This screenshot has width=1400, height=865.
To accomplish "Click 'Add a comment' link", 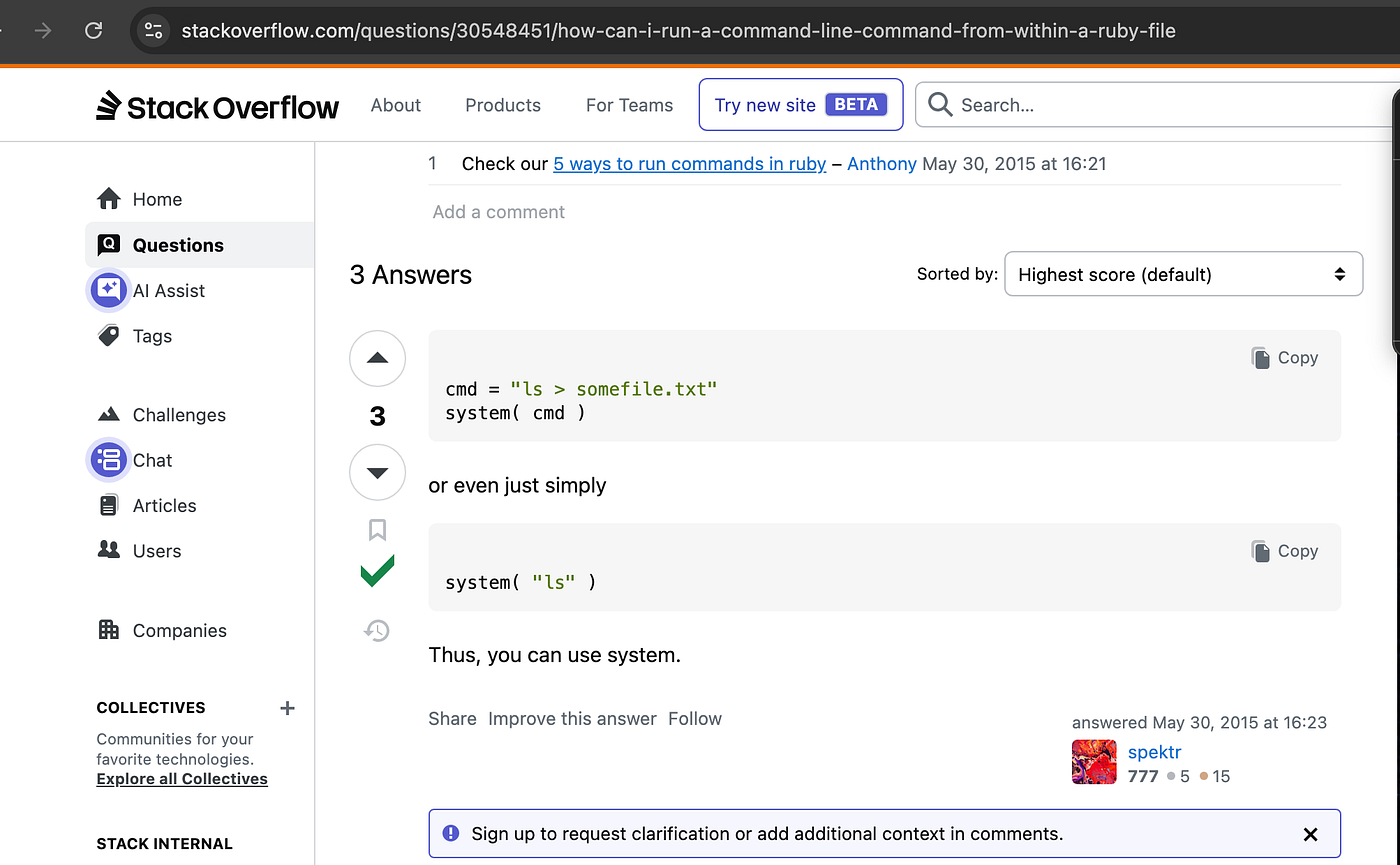I will [x=499, y=212].
